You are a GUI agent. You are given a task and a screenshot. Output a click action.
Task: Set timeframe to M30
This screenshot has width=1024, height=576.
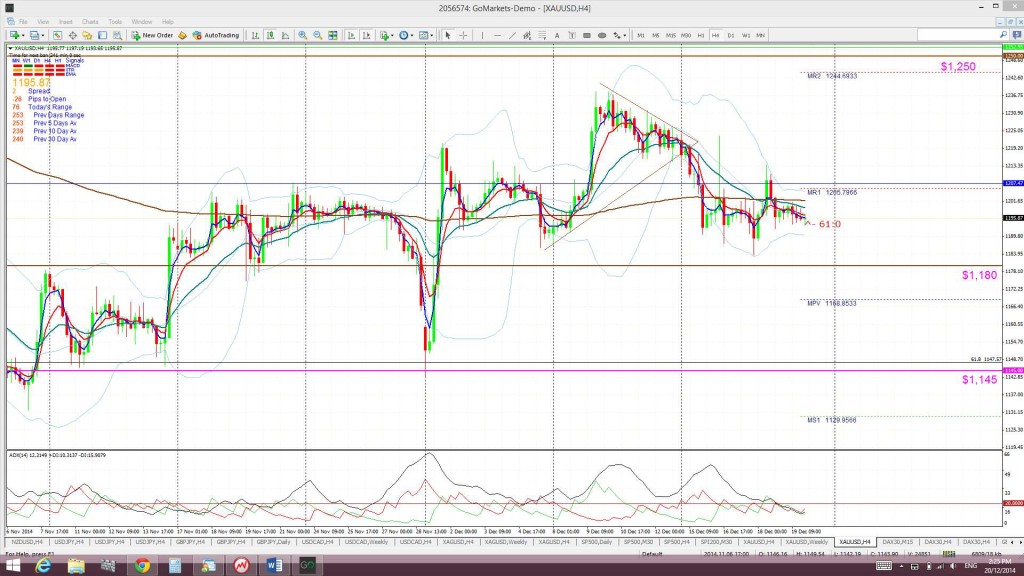point(686,35)
